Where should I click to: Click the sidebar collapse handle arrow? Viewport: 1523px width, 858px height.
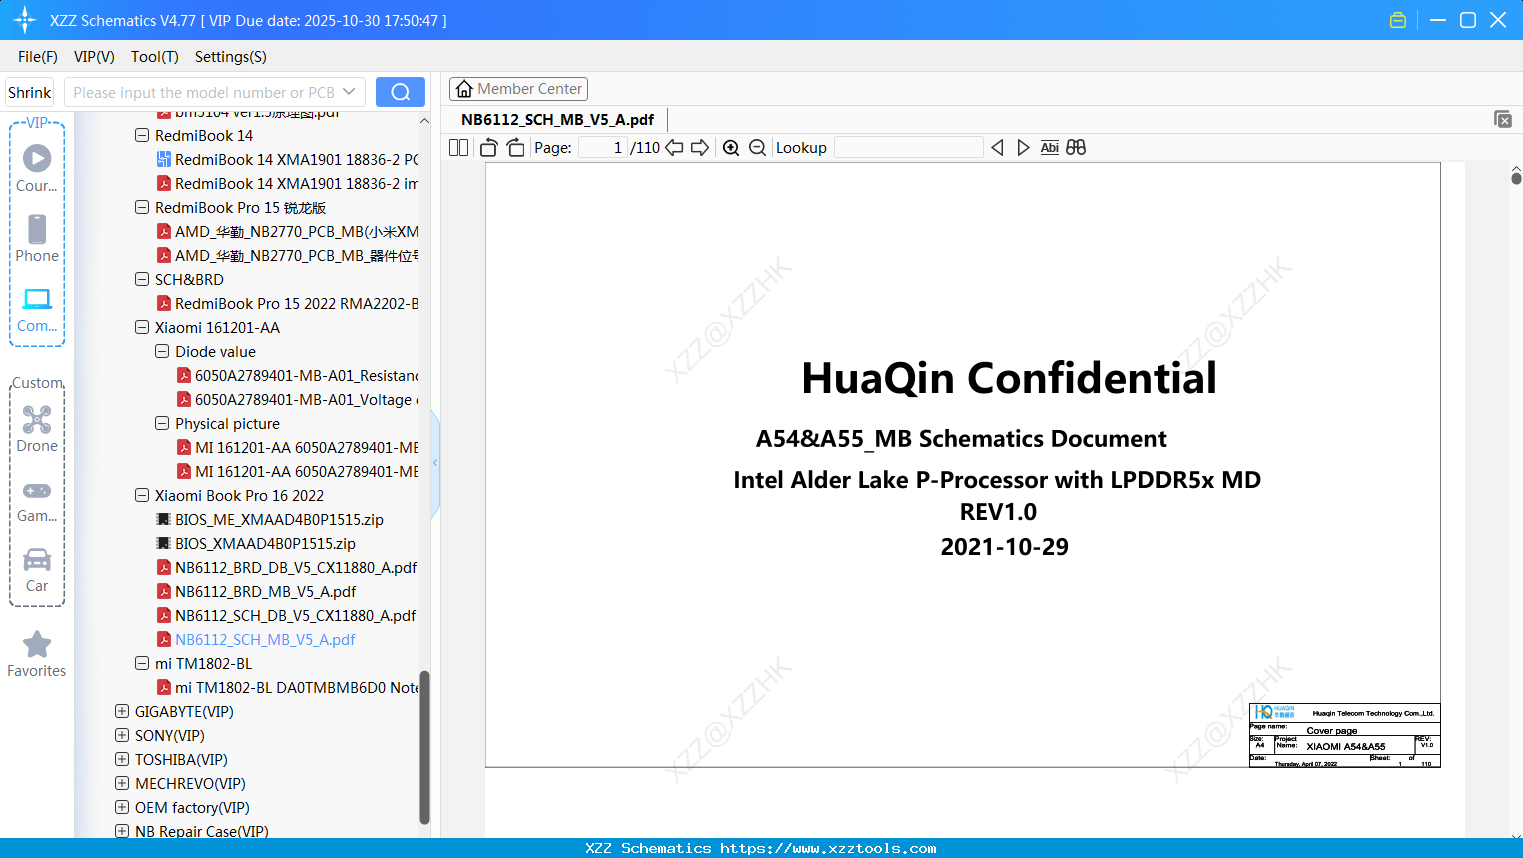(435, 463)
